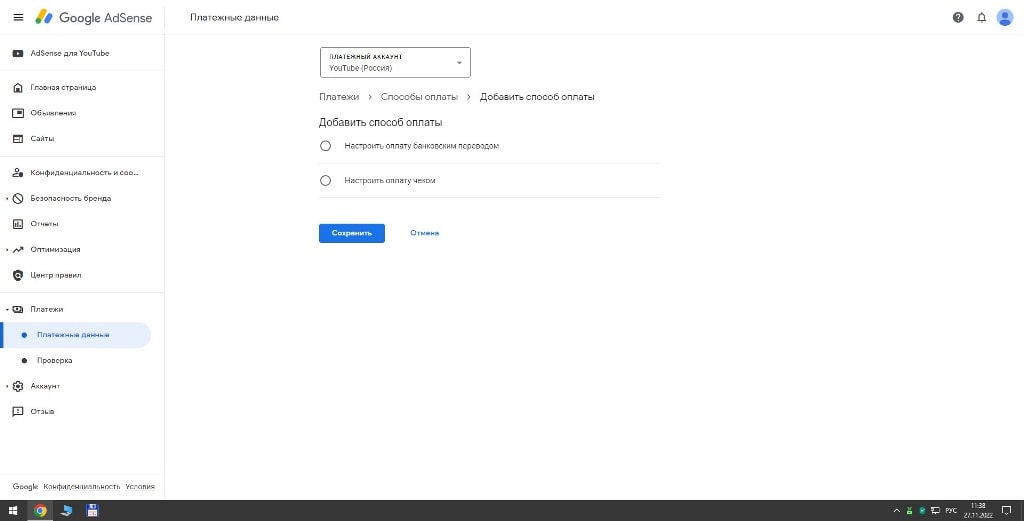Open the hamburger main menu

(x=17, y=18)
